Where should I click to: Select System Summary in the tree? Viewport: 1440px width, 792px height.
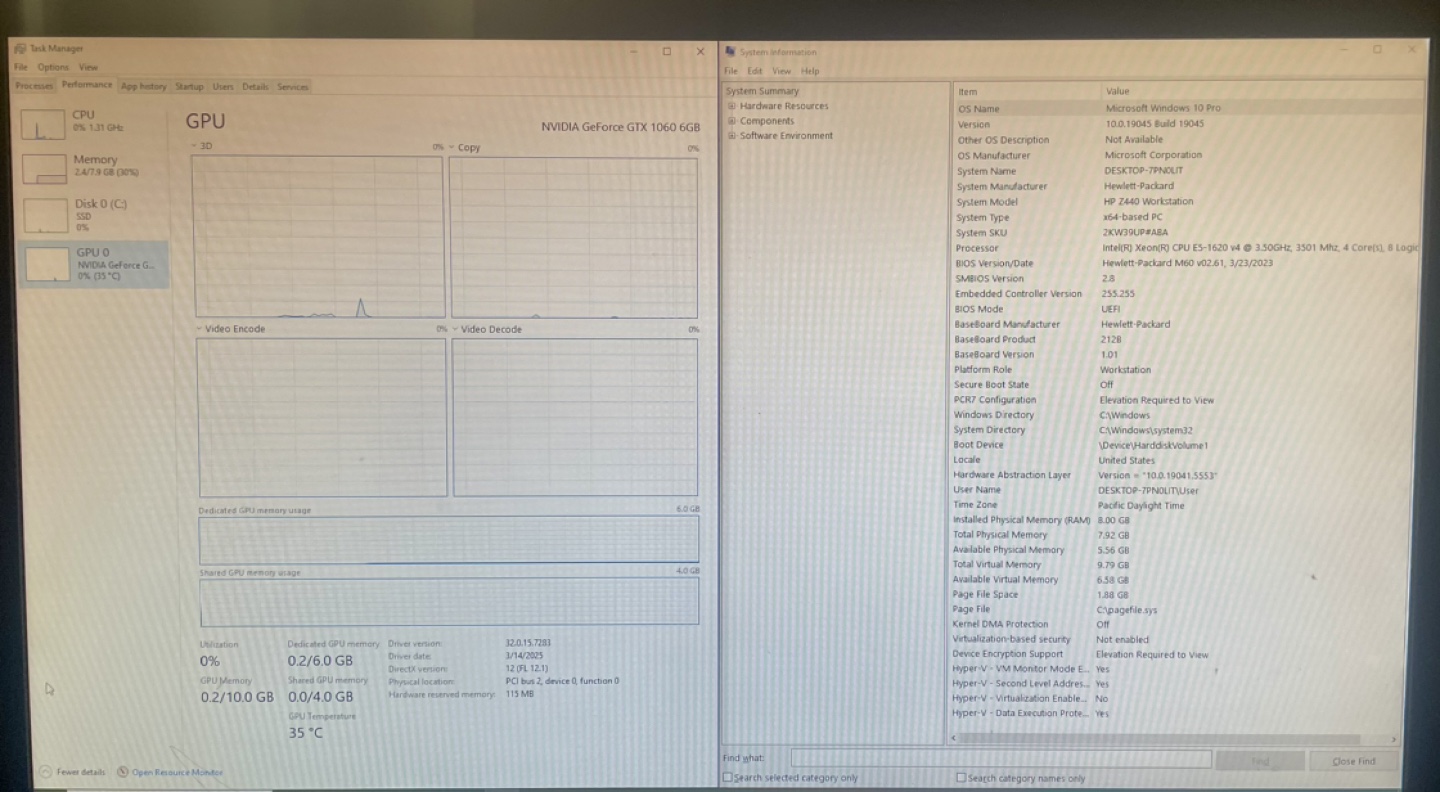pyautogui.click(x=763, y=91)
